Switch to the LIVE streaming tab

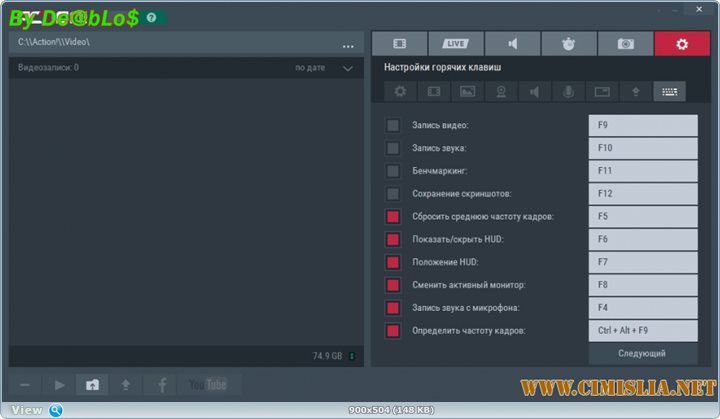[456, 44]
